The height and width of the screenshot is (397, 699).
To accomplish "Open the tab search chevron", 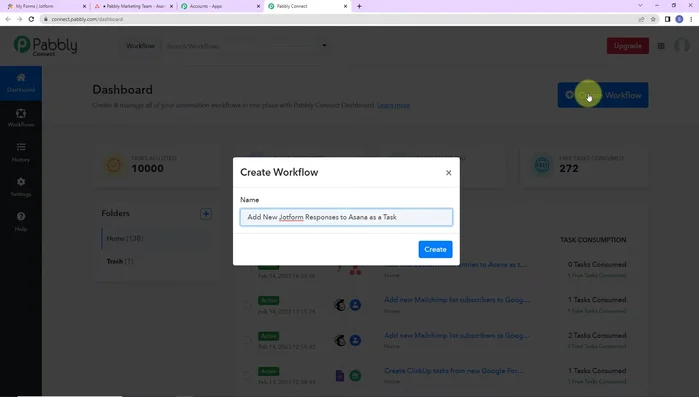I will click(640, 6).
